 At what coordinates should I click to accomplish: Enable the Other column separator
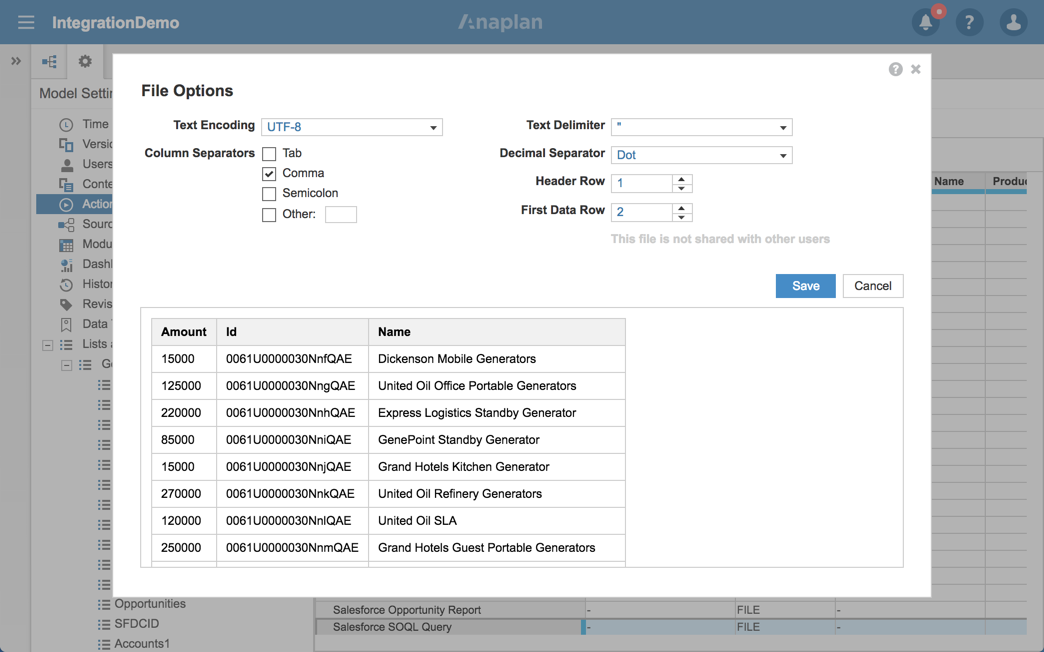269,214
